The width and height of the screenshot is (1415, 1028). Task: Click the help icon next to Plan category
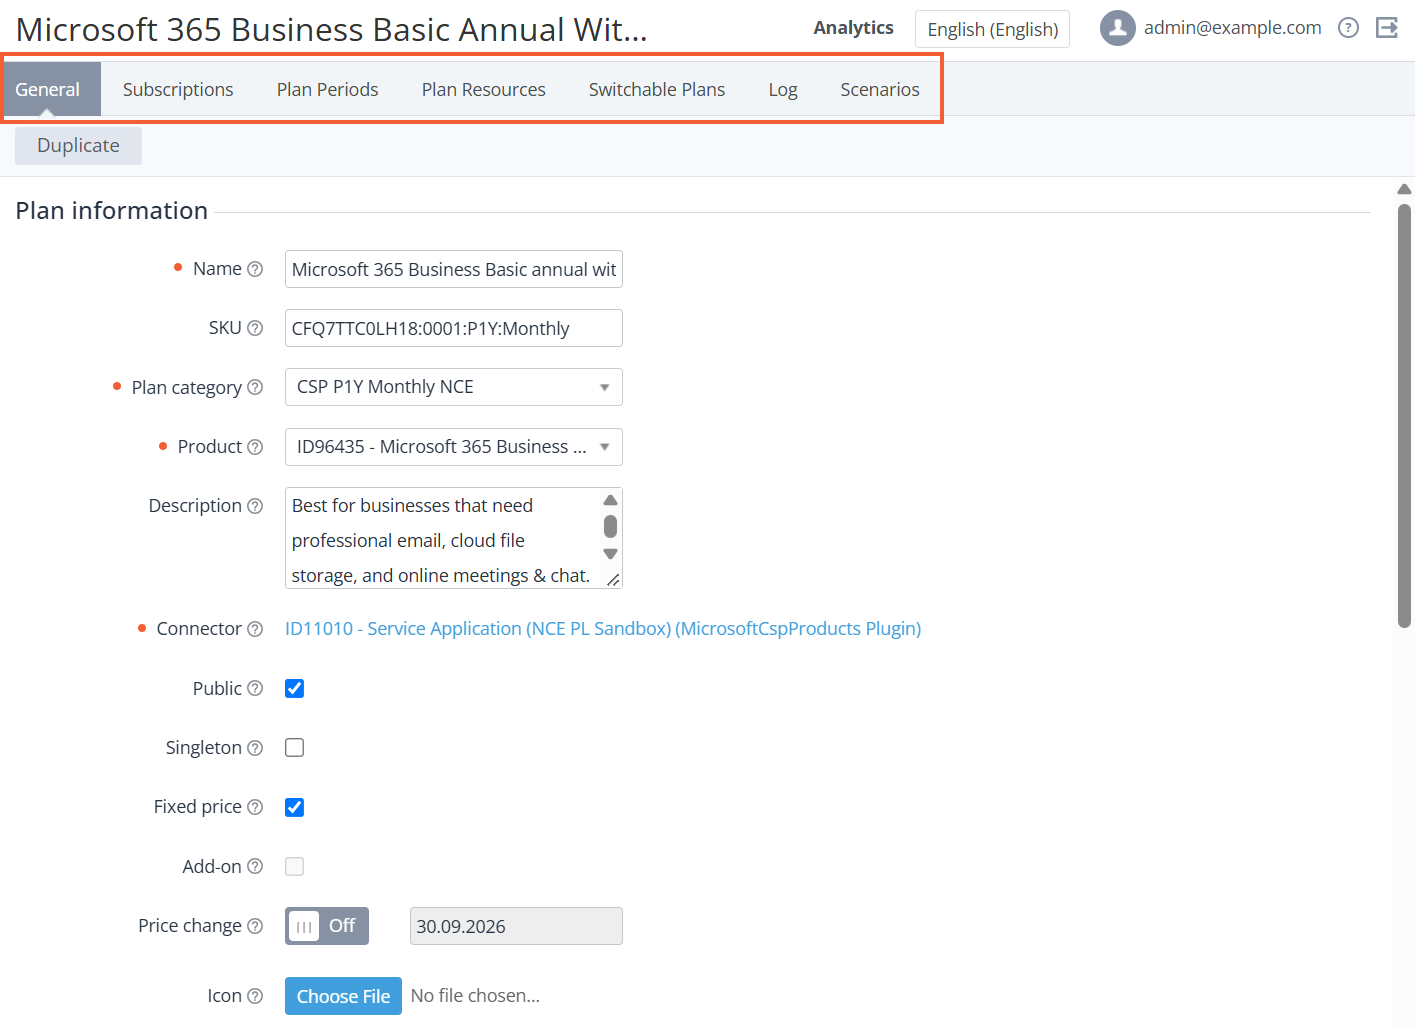click(x=255, y=387)
